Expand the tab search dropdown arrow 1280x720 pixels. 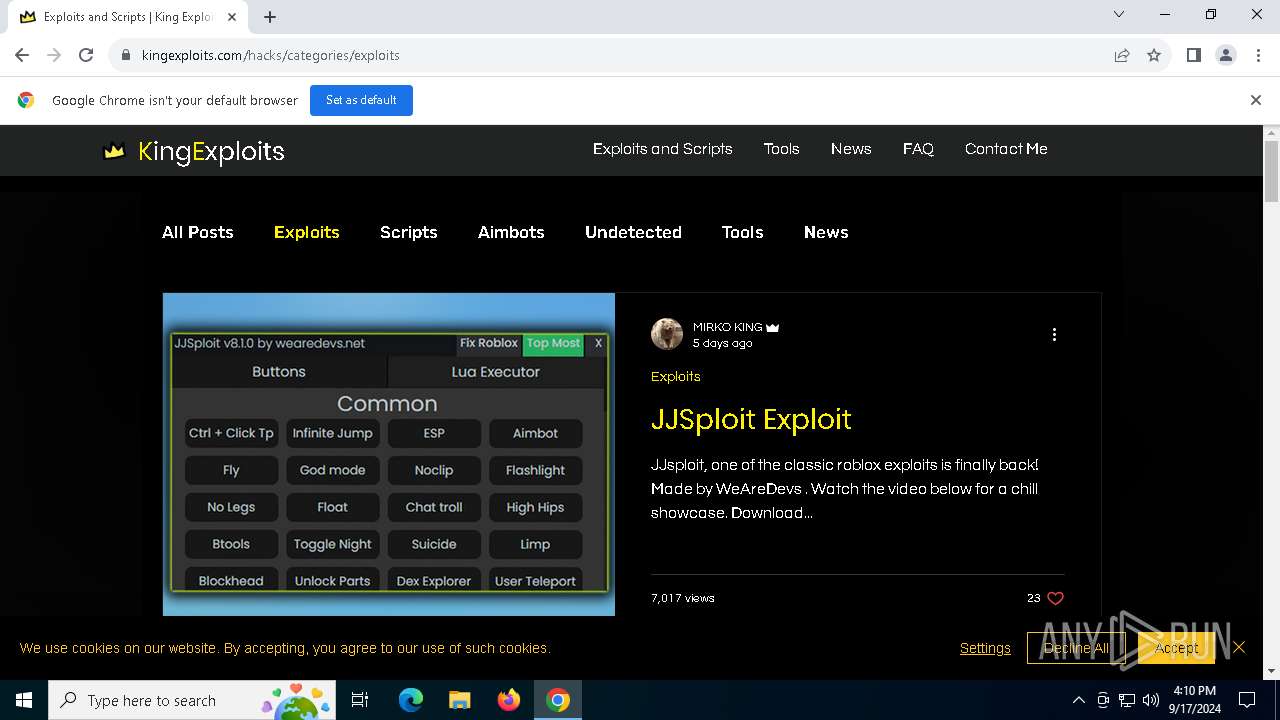coord(1119,14)
